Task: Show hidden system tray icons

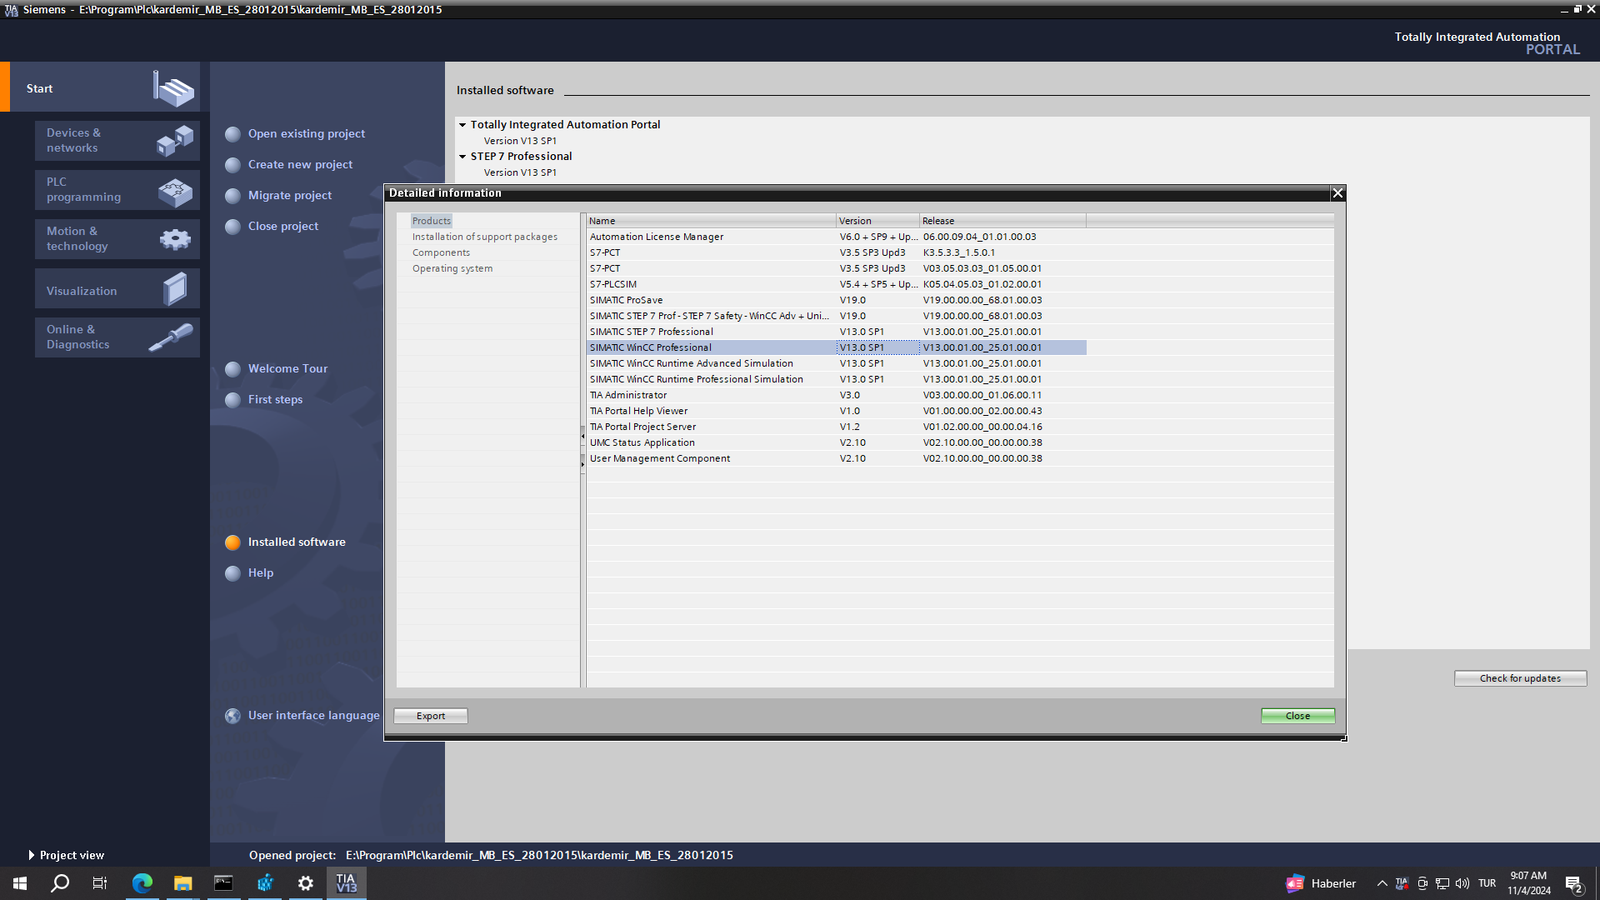Action: pos(1382,883)
